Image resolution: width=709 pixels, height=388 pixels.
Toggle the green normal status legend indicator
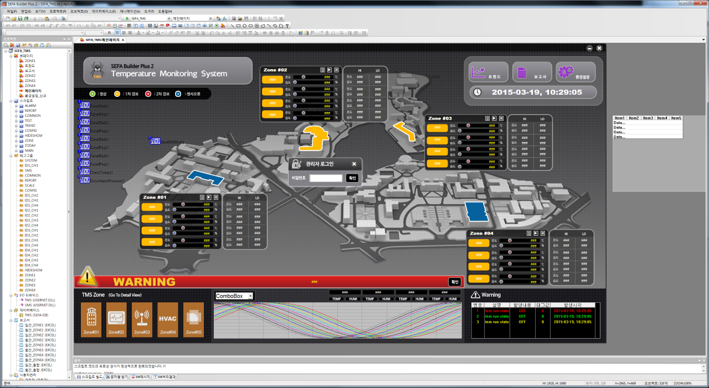(x=92, y=94)
